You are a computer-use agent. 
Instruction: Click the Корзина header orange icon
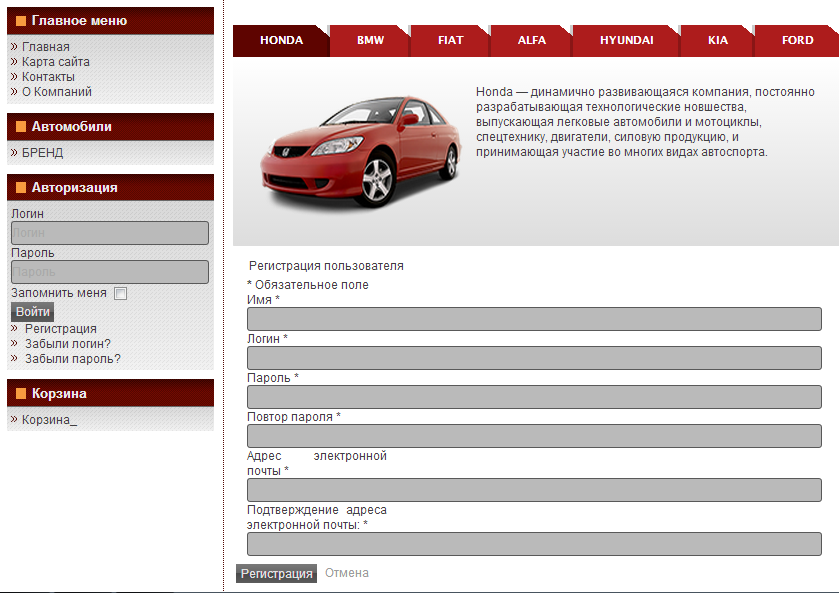[x=21, y=393]
